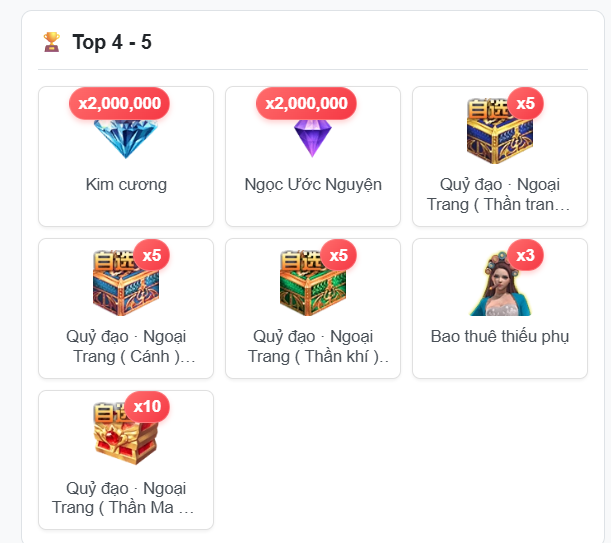Image resolution: width=611 pixels, height=543 pixels.
Task: Click the x10 badge on Thần Ma chest
Action: pyautogui.click(x=147, y=407)
